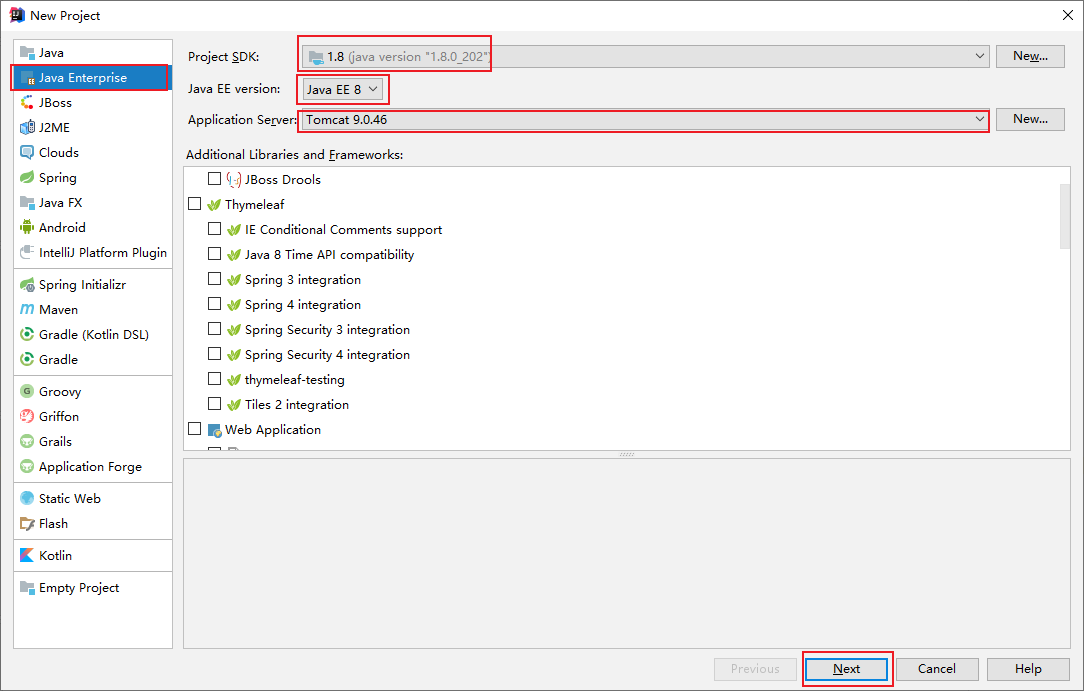Enable Java 8 Time API compatibility checkbox
Screen dimensions: 1085x692
(x=215, y=253)
